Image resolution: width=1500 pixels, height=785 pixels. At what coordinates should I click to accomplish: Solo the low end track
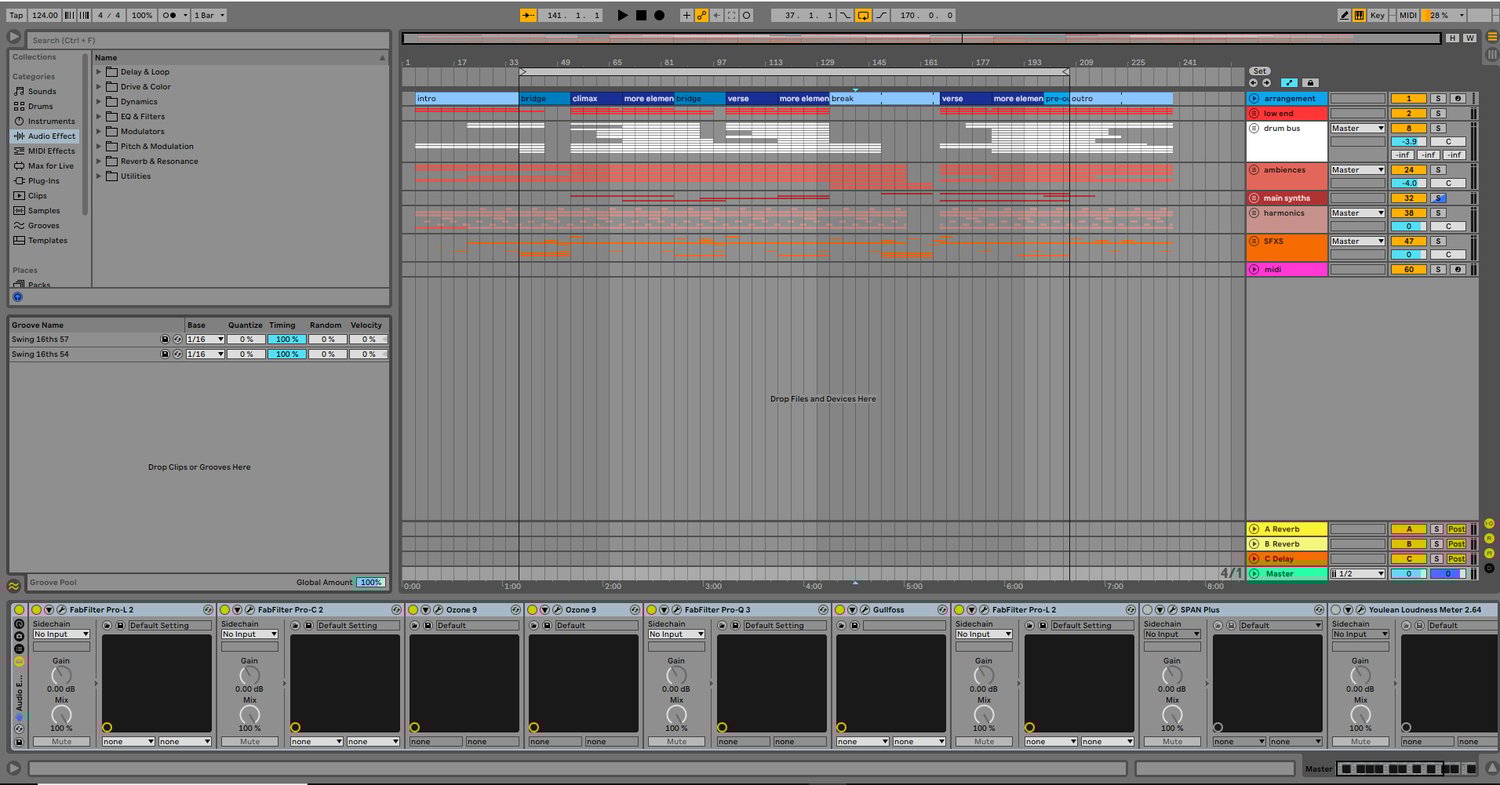1438,114
